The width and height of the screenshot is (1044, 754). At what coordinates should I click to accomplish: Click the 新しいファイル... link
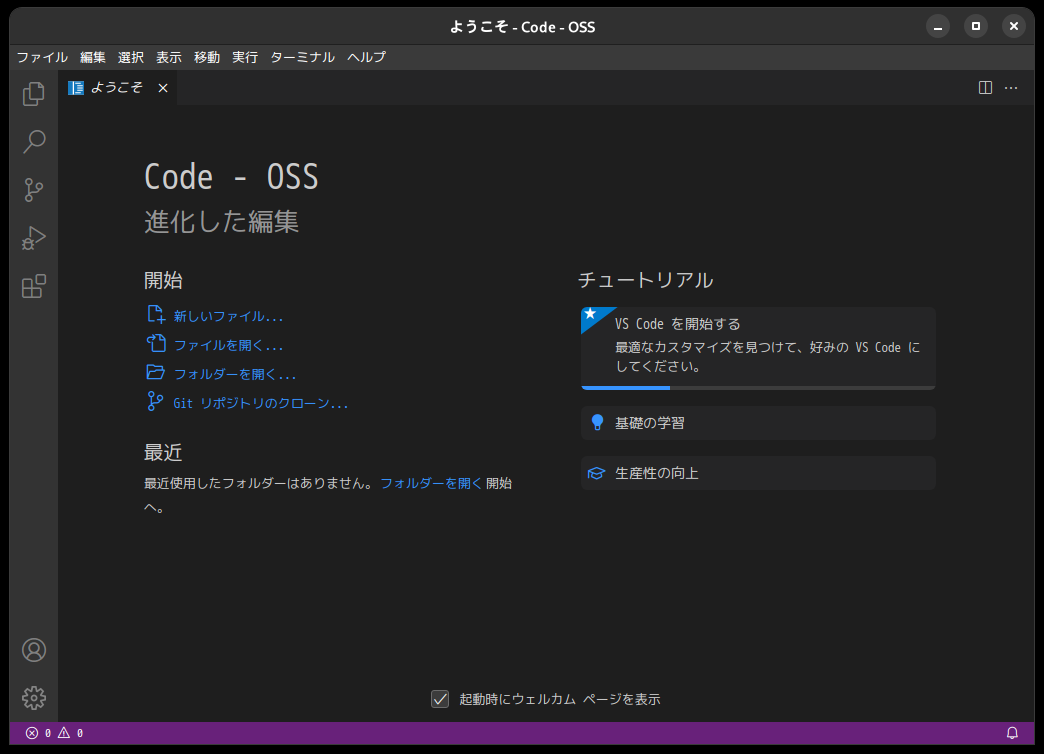click(x=228, y=316)
